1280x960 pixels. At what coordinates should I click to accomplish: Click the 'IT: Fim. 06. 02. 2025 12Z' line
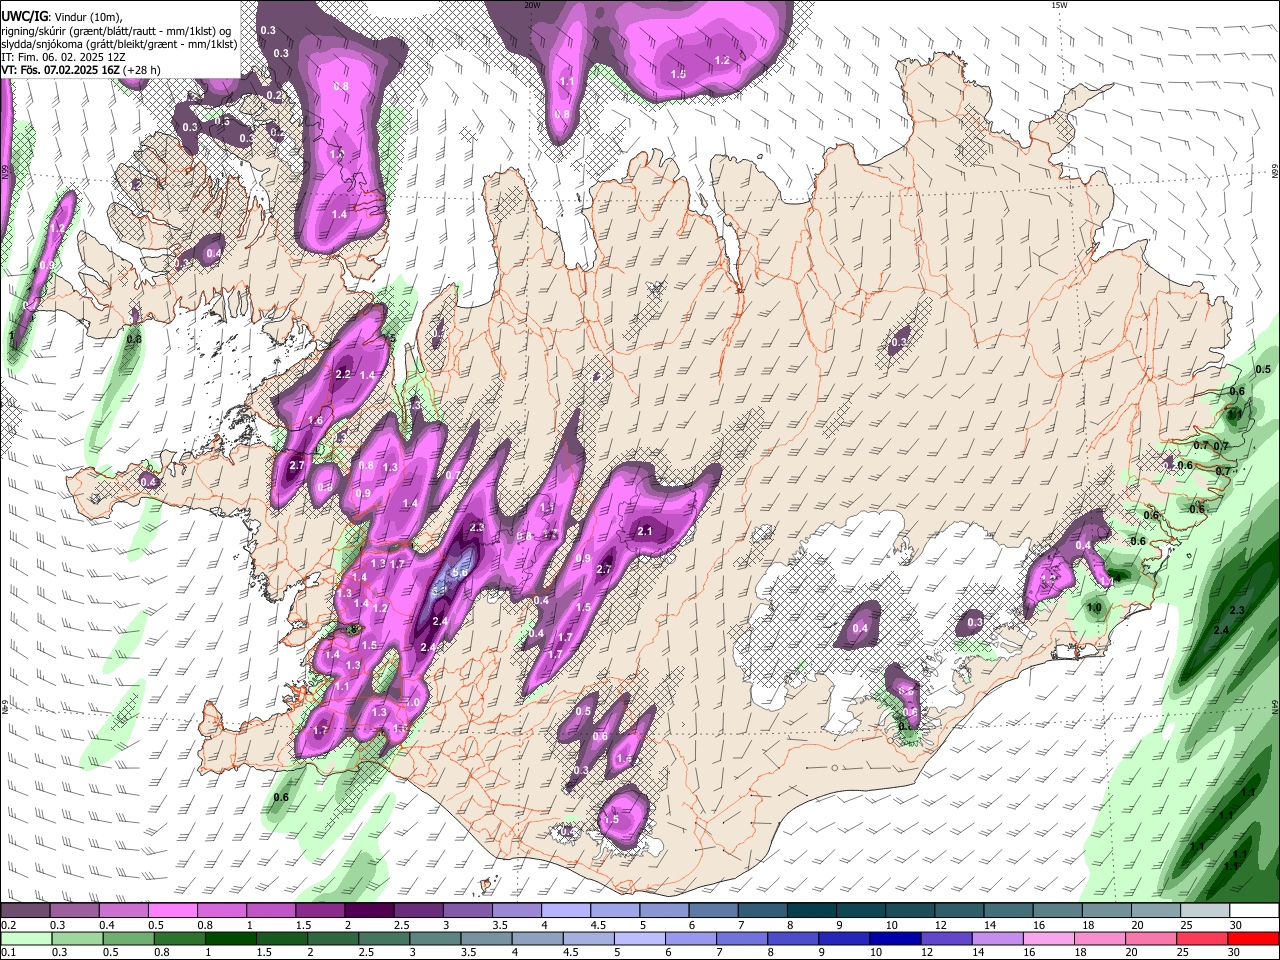pyautogui.click(x=63, y=58)
